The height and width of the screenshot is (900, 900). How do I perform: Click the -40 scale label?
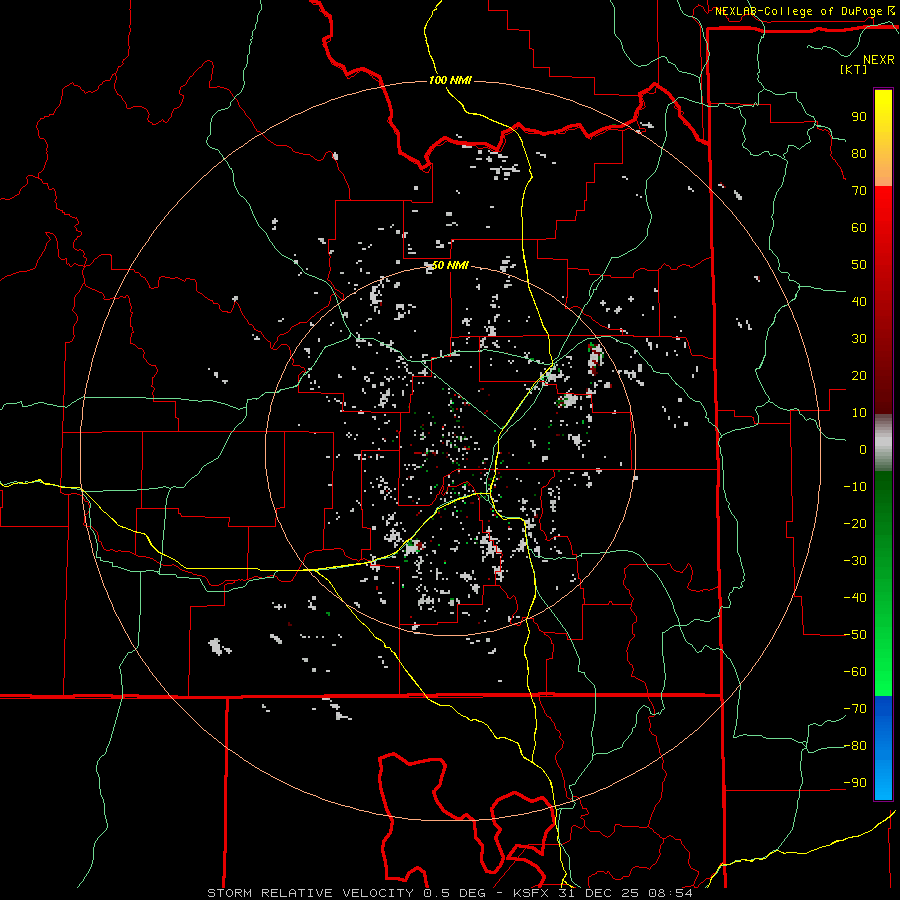point(855,598)
